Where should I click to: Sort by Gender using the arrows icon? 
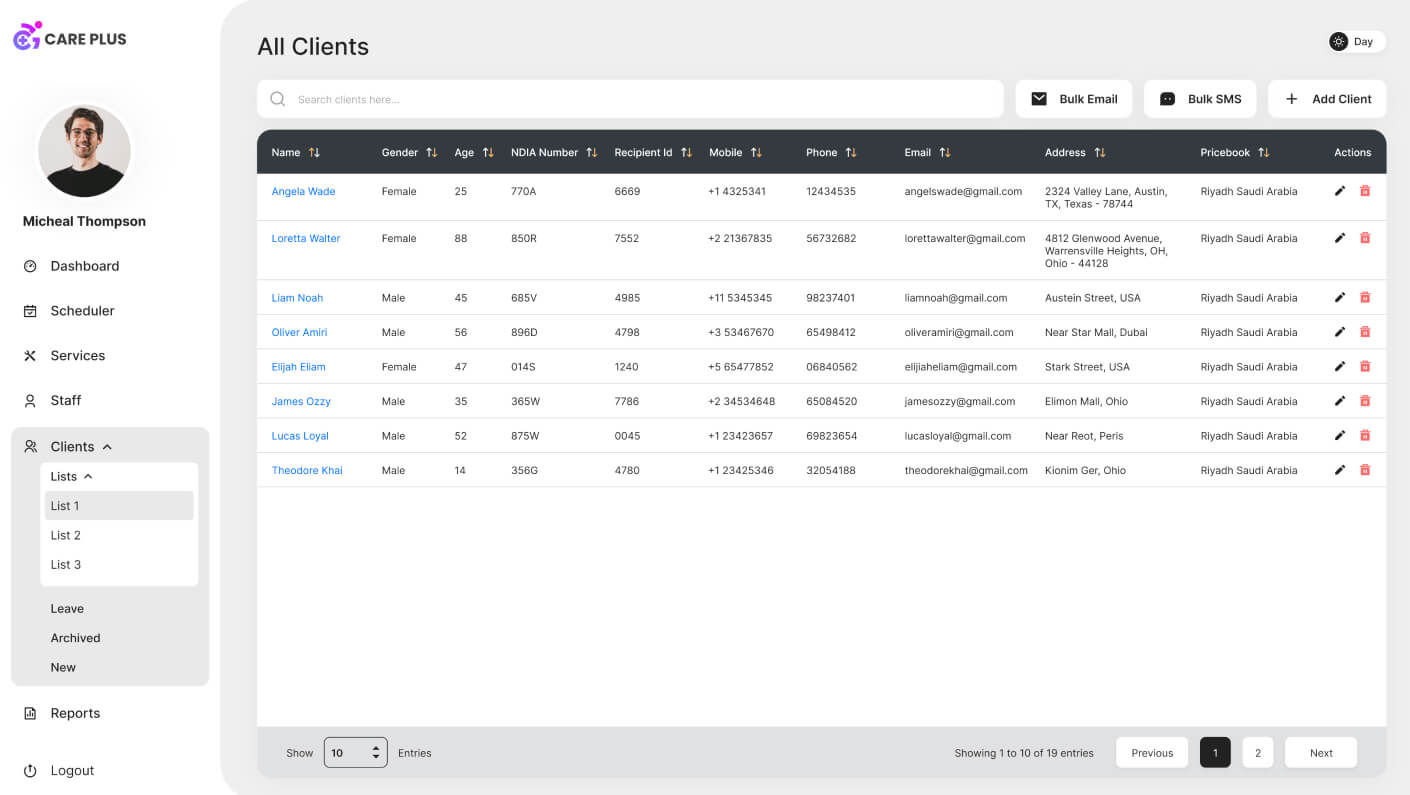click(431, 152)
